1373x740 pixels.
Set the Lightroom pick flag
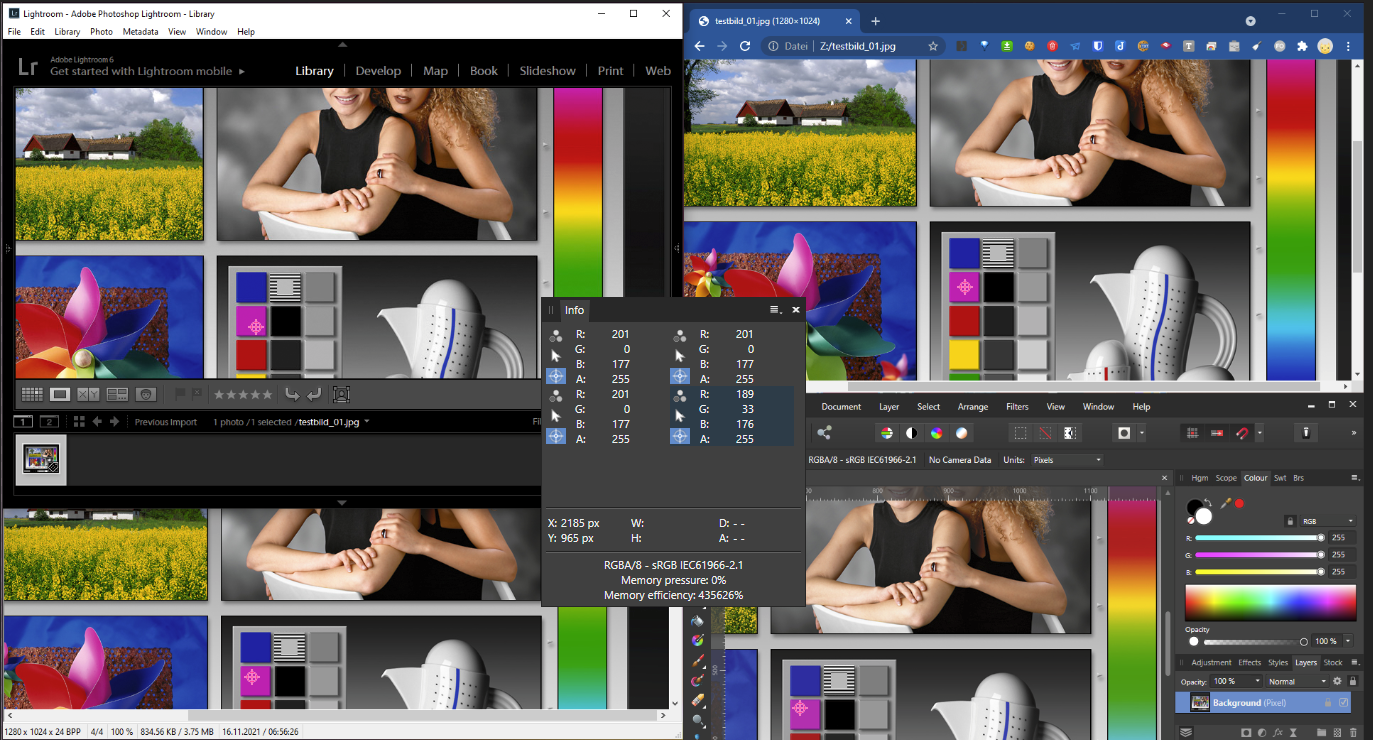180,394
